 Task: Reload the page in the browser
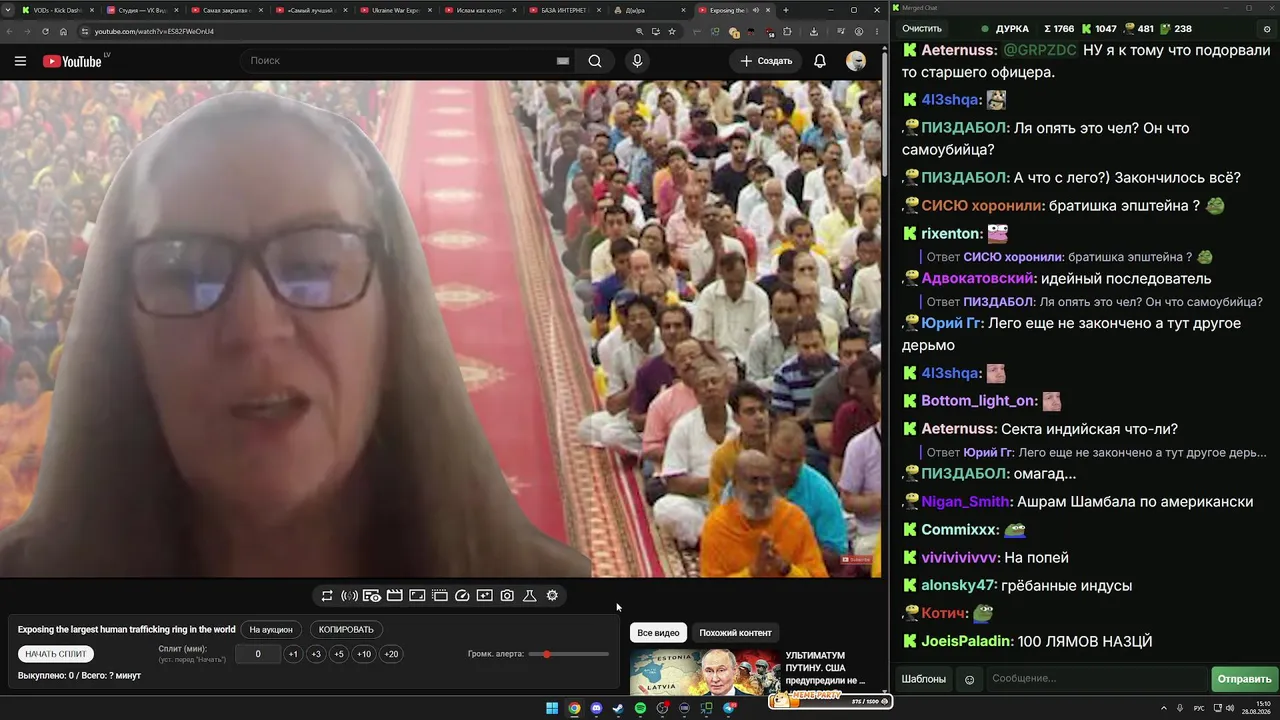click(45, 31)
